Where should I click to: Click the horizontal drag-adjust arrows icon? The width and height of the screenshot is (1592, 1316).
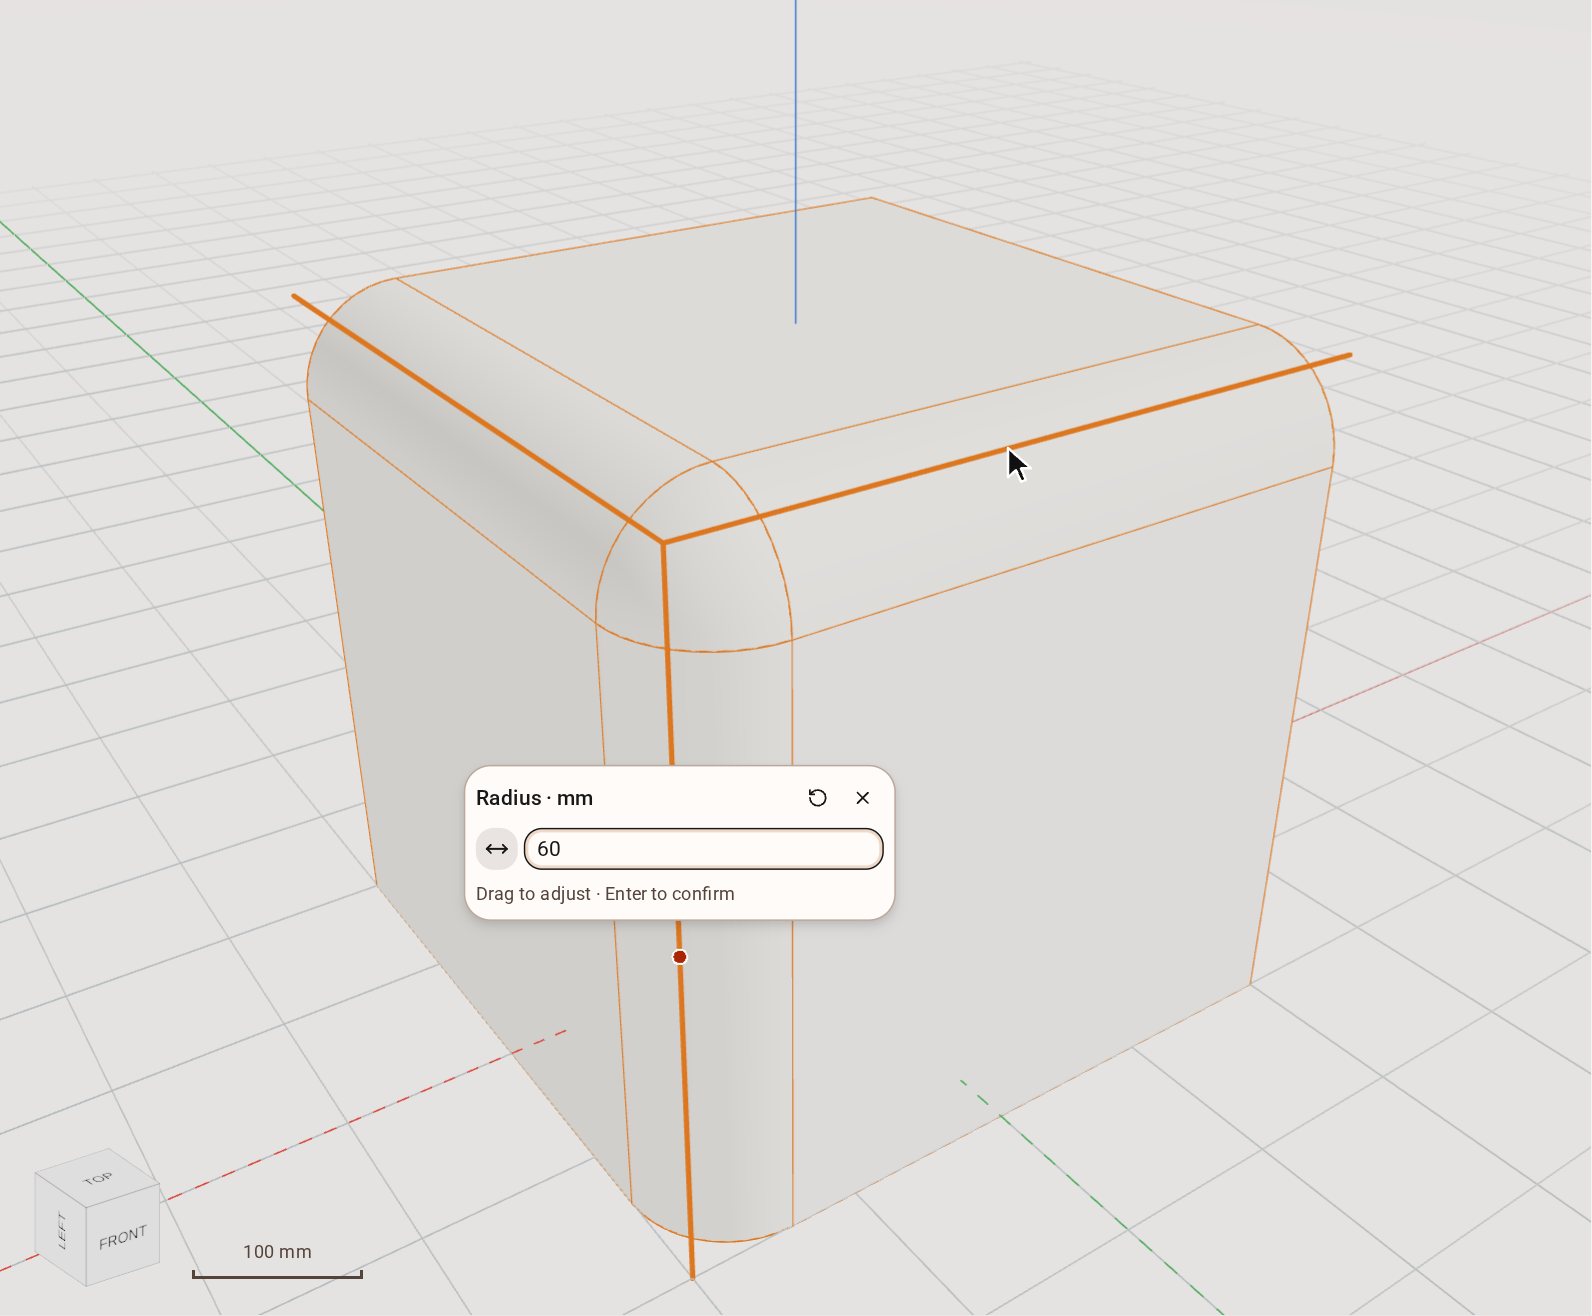pos(497,849)
